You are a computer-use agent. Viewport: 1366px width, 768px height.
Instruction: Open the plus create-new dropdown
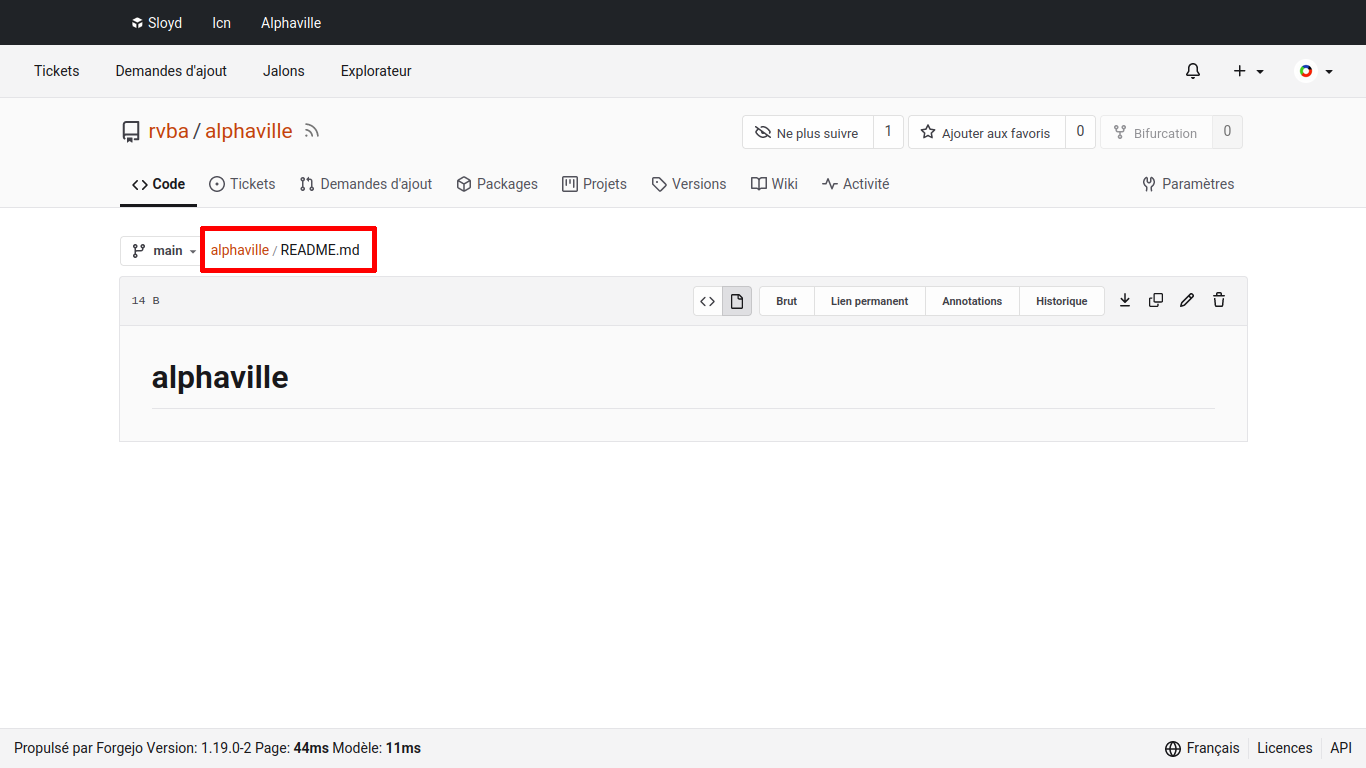point(1248,71)
